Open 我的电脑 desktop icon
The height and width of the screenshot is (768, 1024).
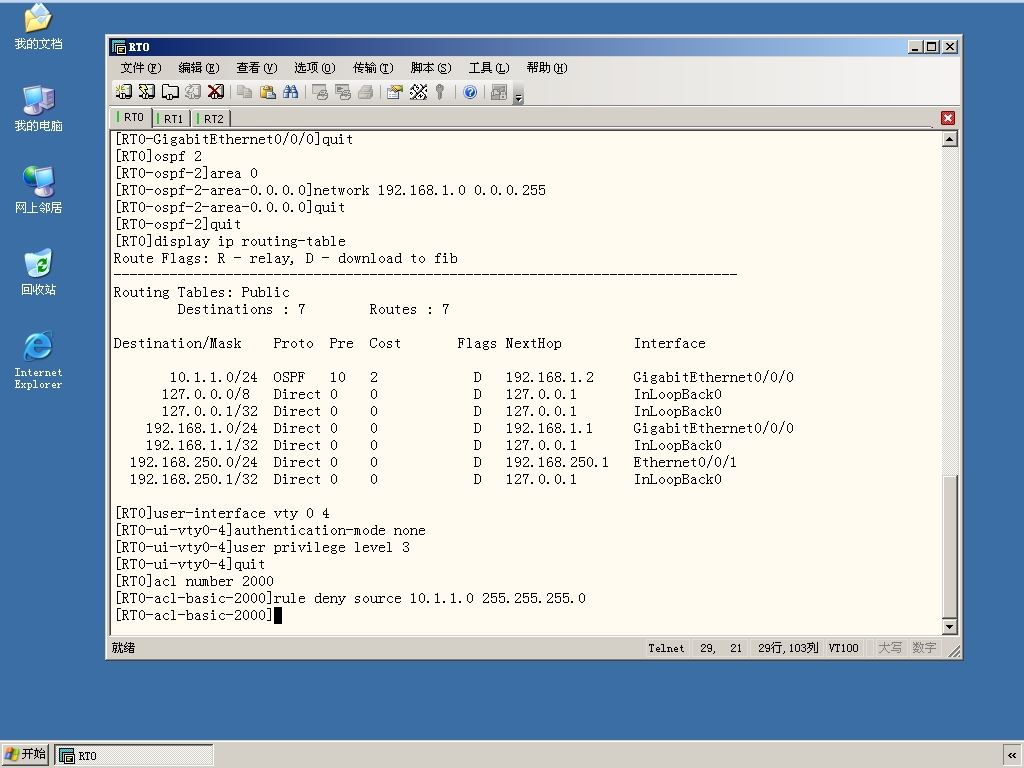[x=38, y=108]
